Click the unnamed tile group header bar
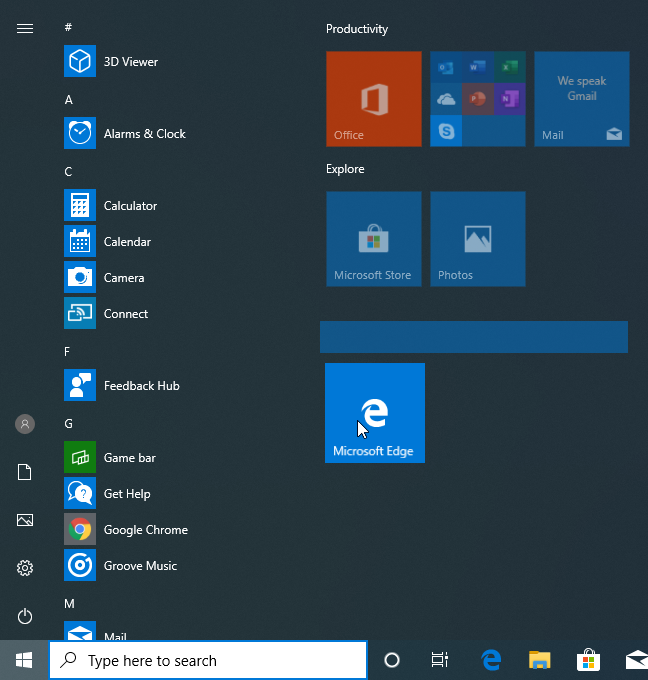The image size is (648, 680). tap(474, 337)
